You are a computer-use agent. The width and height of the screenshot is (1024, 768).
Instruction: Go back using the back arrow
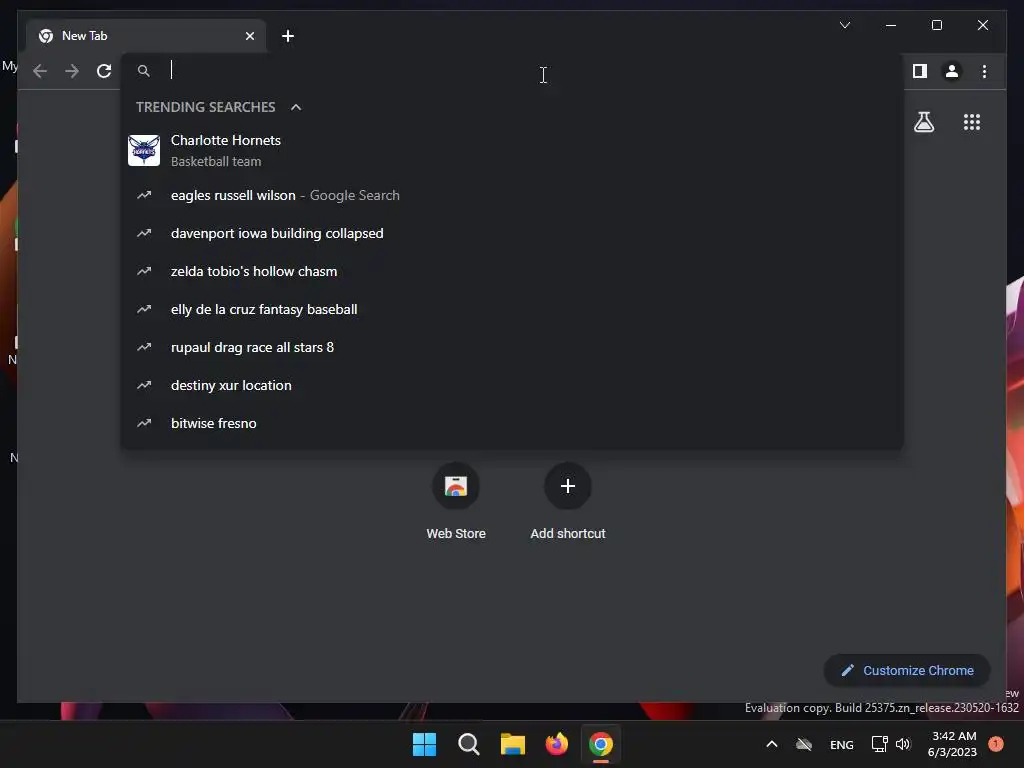point(40,71)
